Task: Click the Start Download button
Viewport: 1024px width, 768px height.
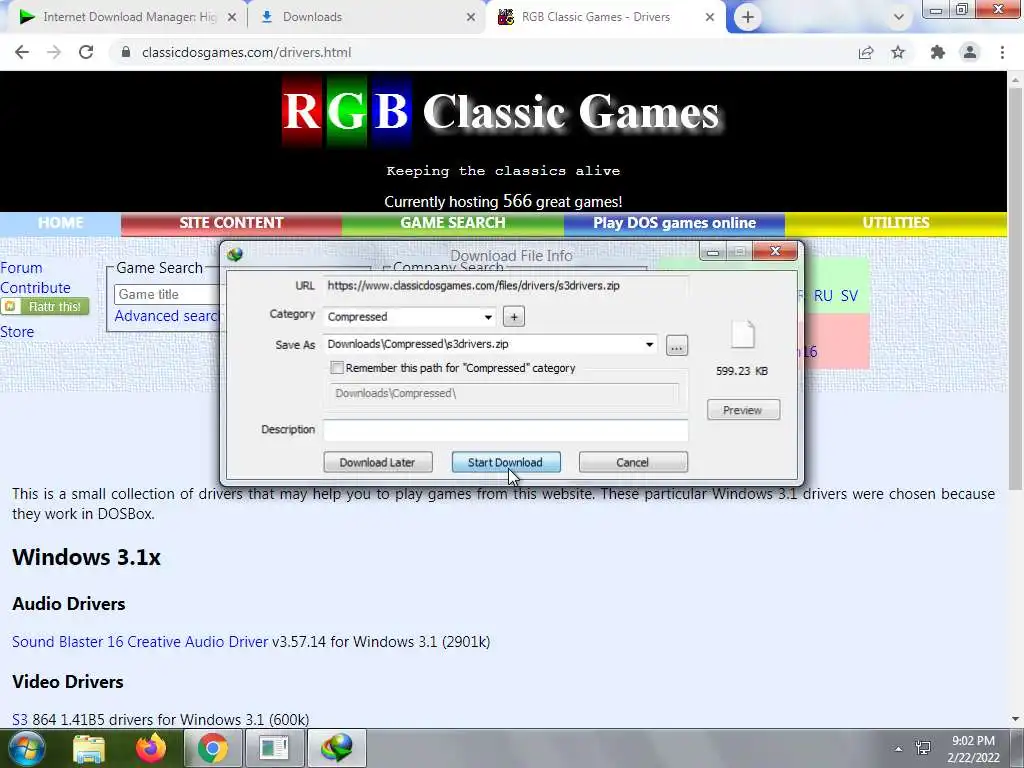Action: coord(505,462)
